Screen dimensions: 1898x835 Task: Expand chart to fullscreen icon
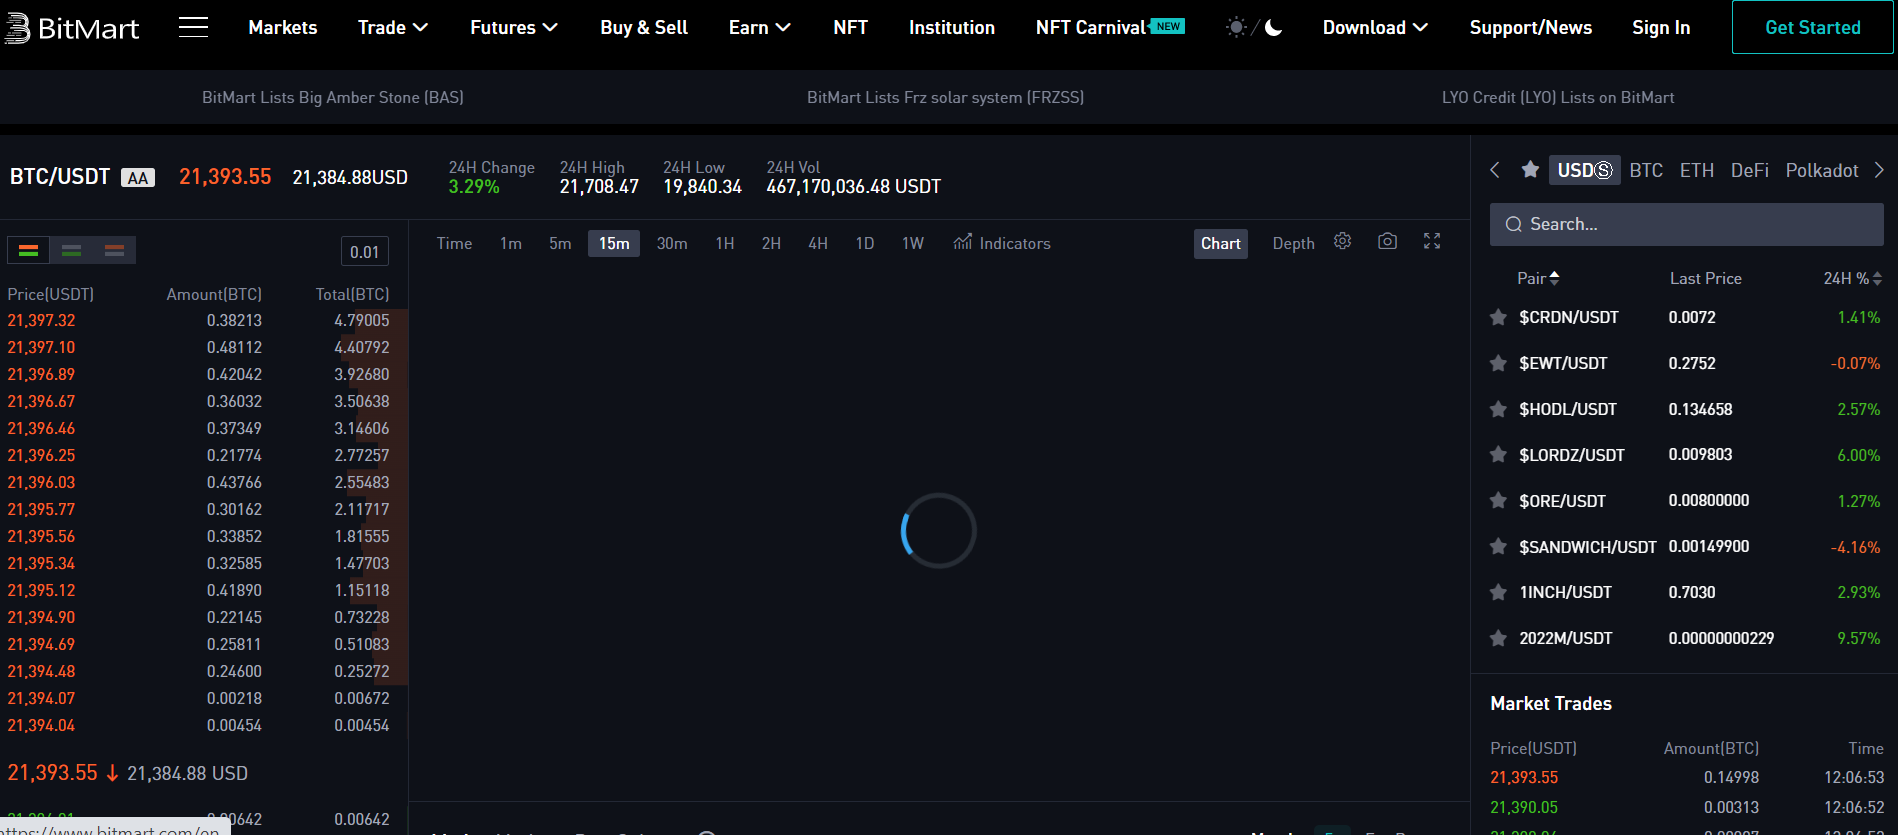[x=1432, y=241]
